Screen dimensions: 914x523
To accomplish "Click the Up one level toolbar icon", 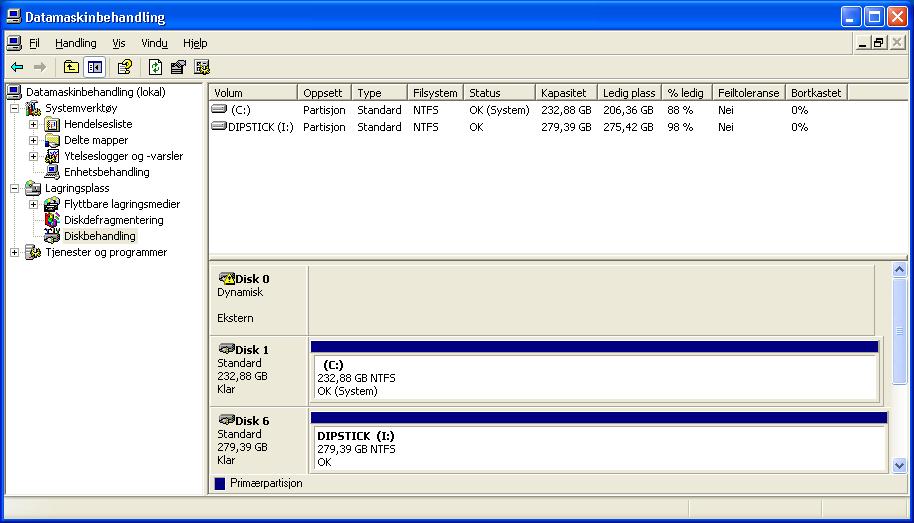I will [x=71, y=67].
